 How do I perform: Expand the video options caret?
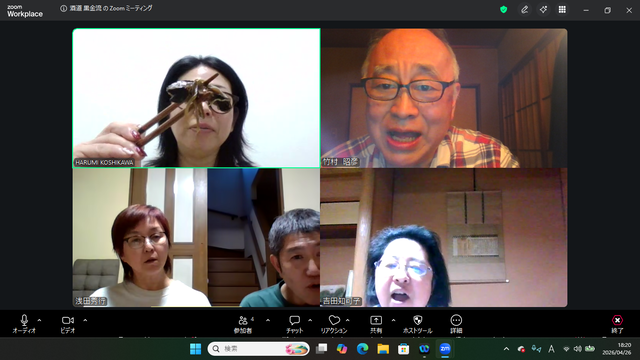[x=85, y=320]
